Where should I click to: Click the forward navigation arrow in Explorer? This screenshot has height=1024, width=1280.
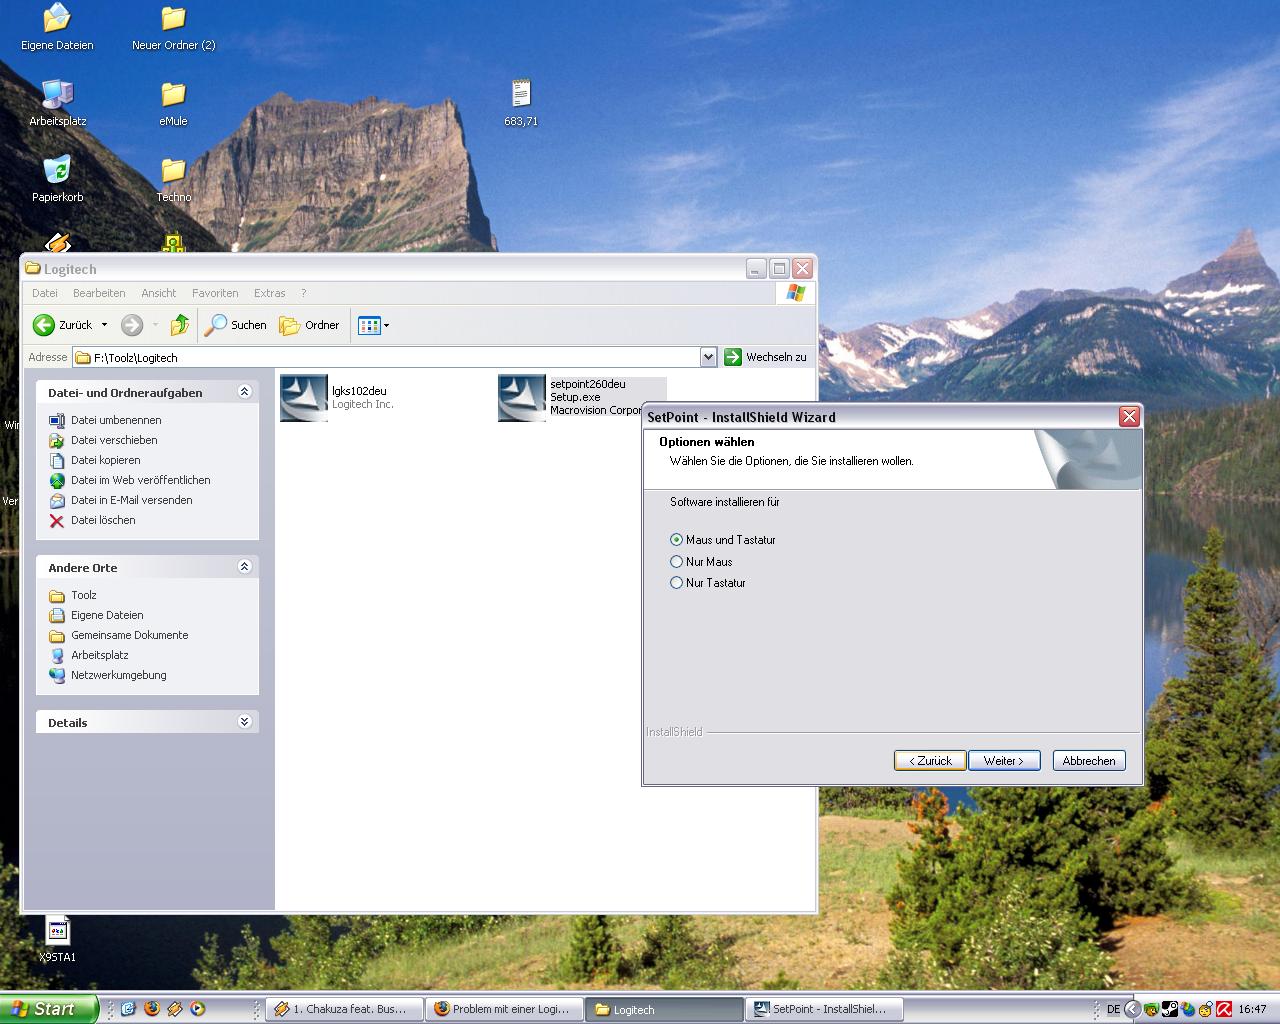132,325
